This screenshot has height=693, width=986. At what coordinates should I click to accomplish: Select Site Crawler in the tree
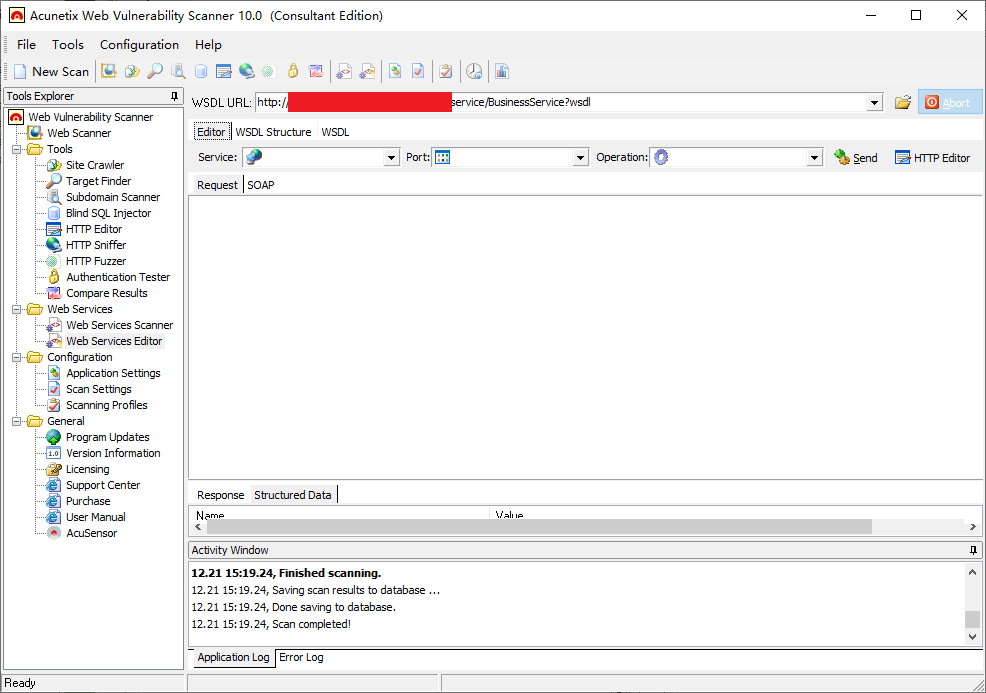(x=95, y=165)
